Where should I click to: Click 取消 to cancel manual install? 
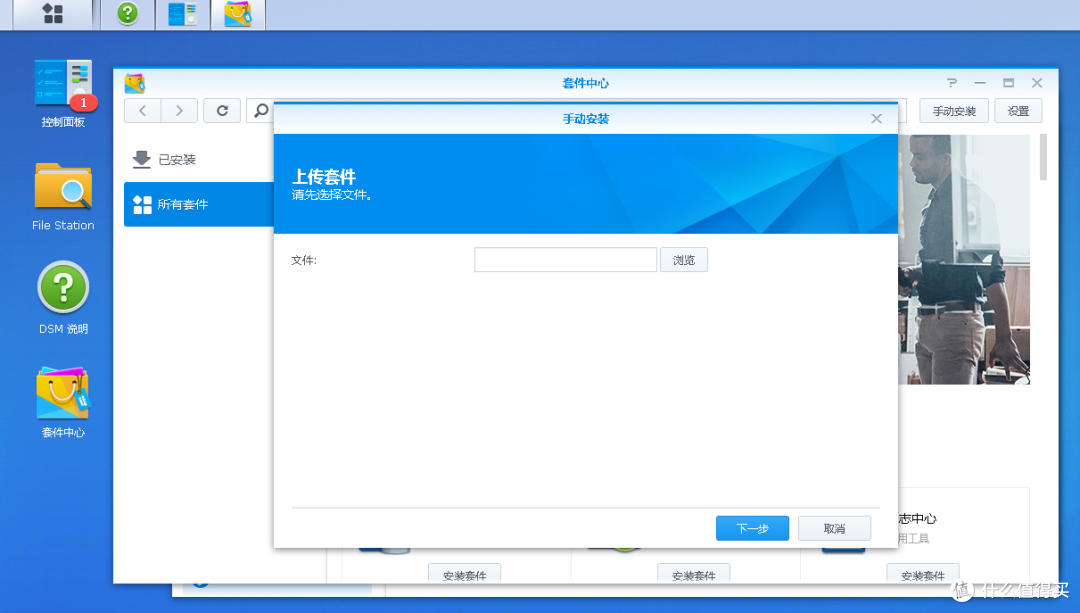[x=834, y=528]
